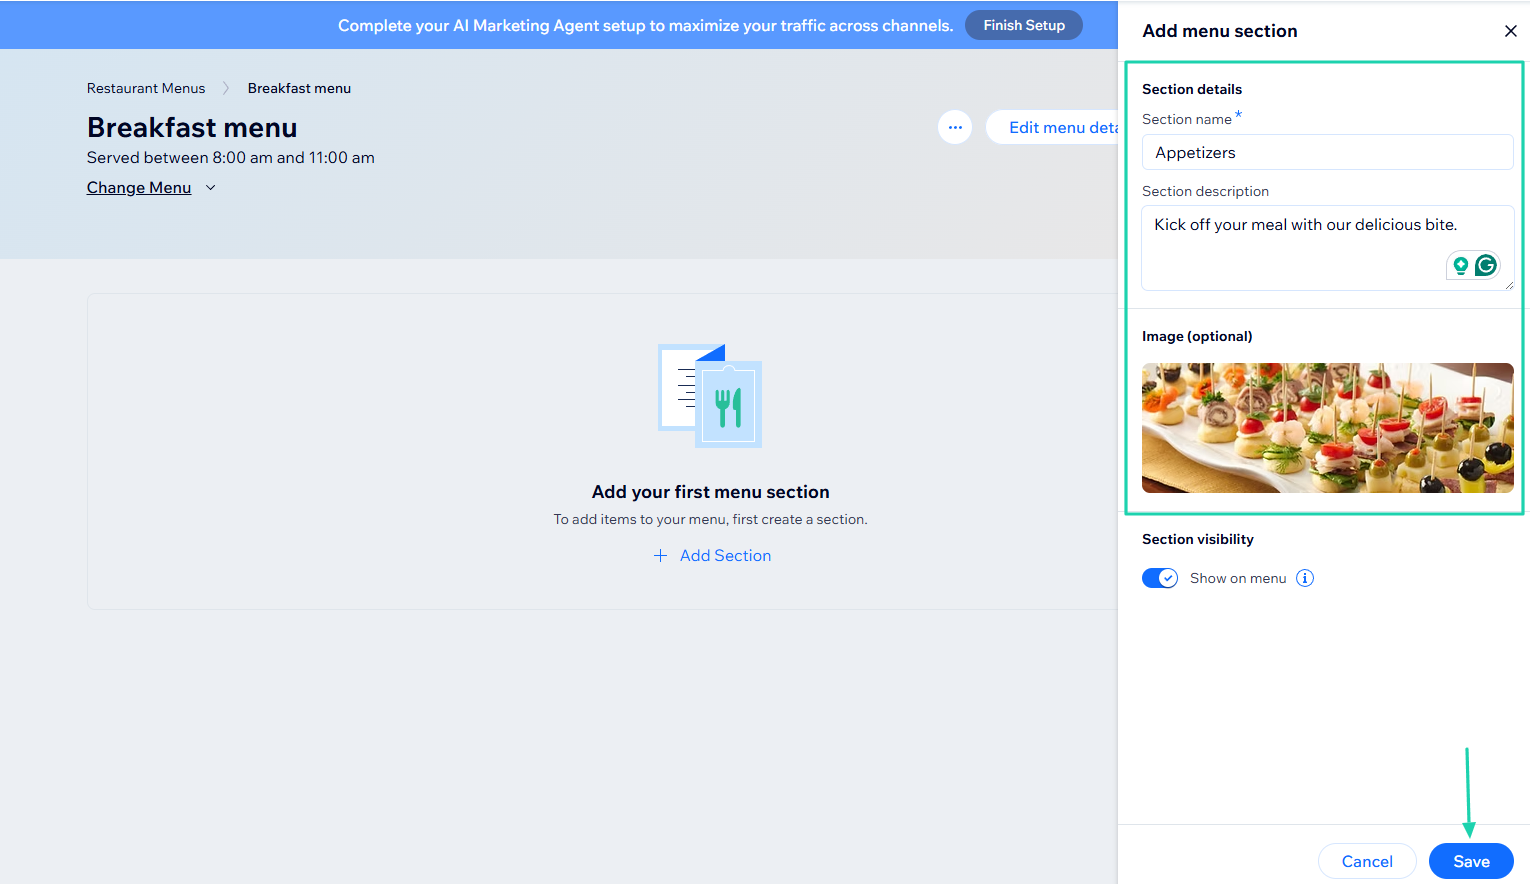
Task: Click the Served between 8:00 am text
Action: tap(231, 158)
